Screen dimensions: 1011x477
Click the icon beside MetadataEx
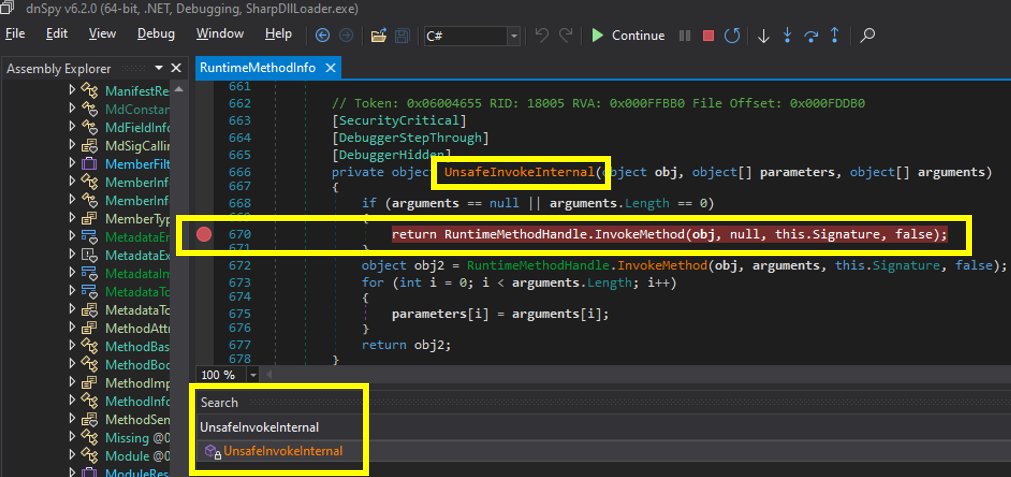coord(89,255)
